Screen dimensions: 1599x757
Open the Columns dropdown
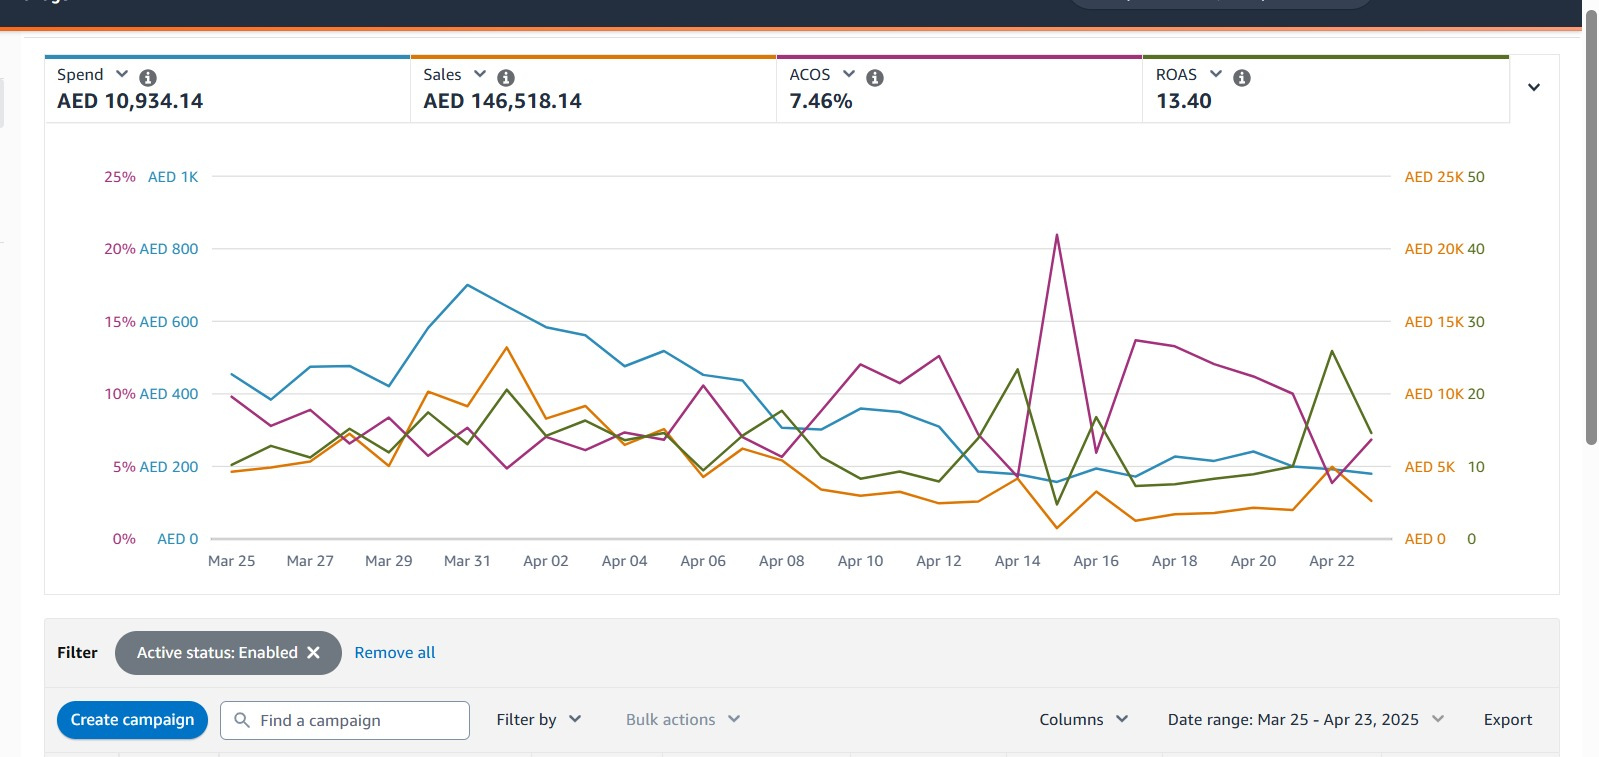[x=1084, y=719]
